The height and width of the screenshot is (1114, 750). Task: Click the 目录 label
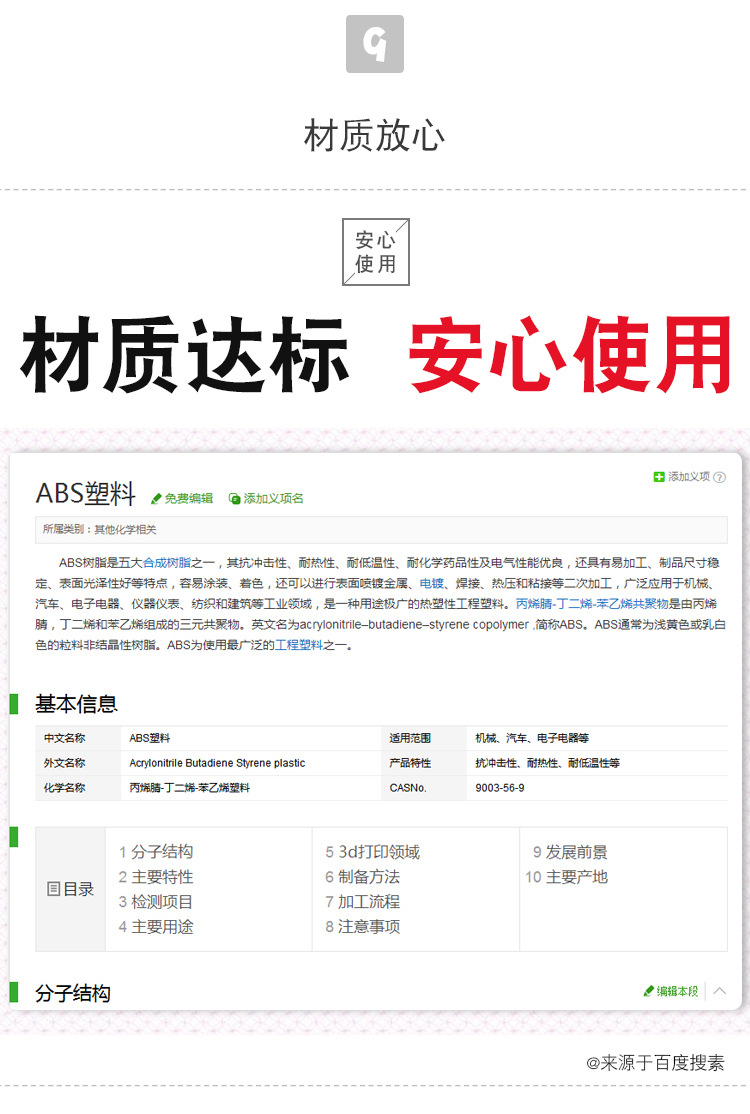click(79, 889)
